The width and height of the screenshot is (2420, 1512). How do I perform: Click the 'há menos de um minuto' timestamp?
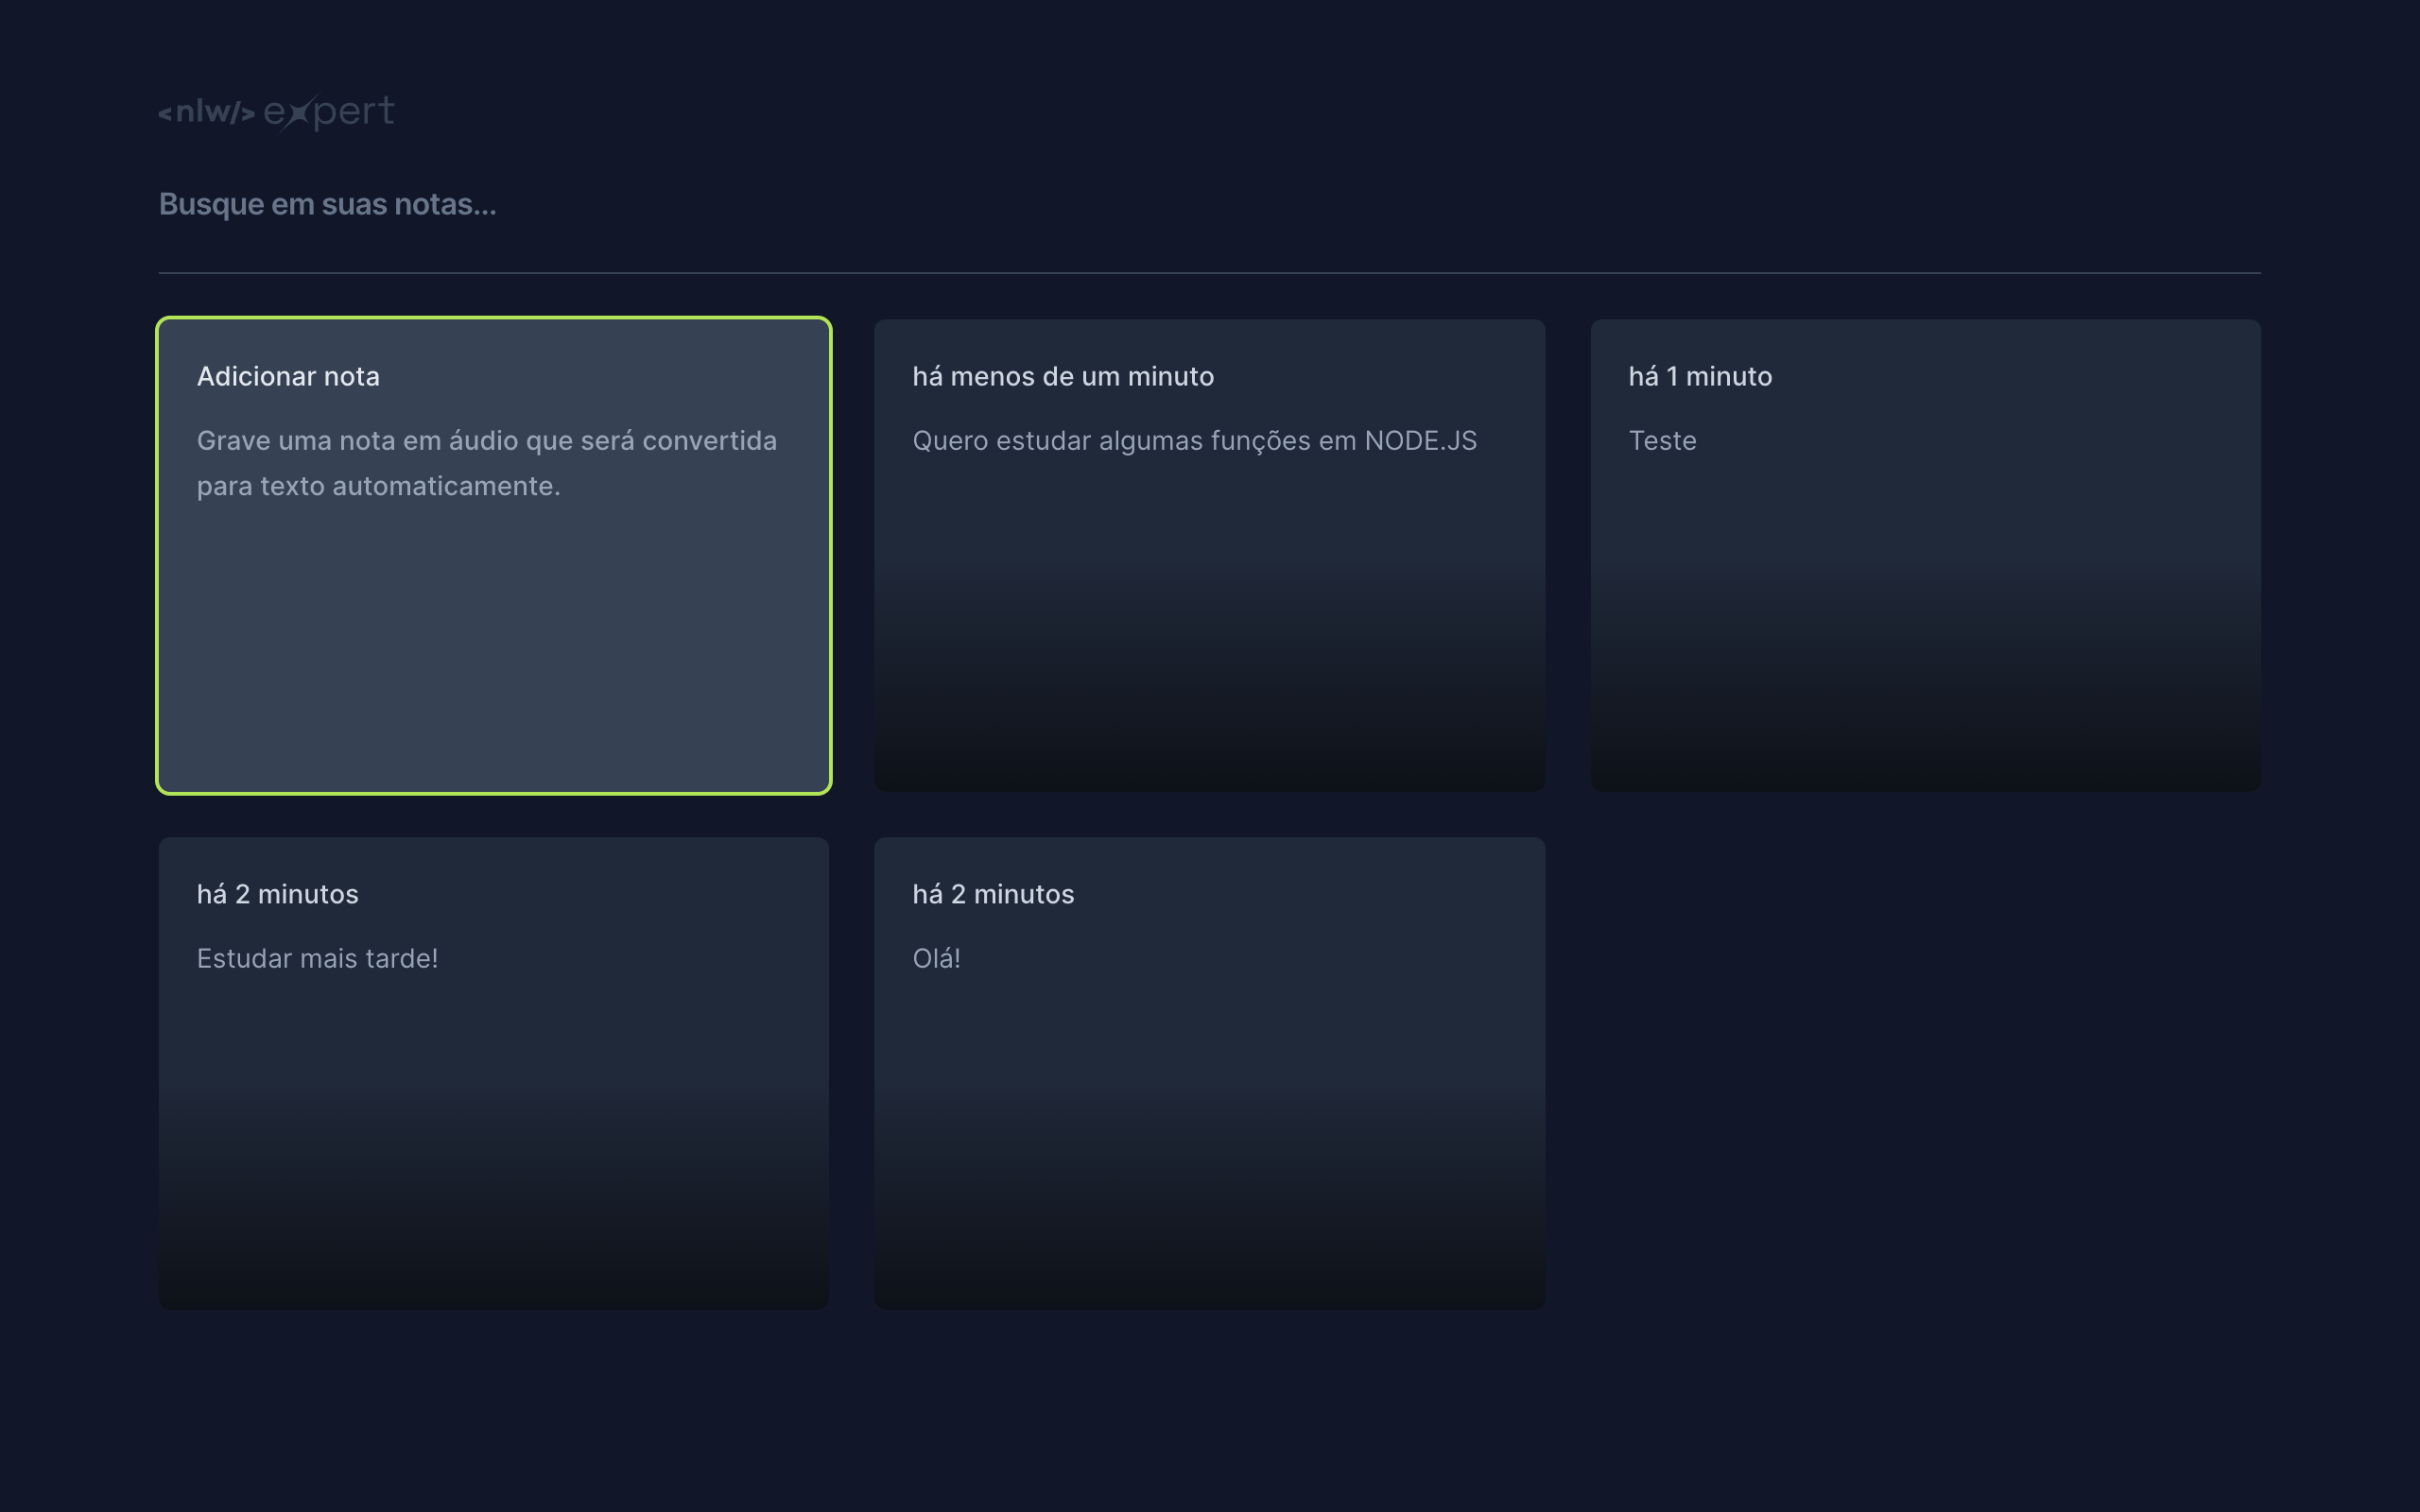[1063, 377]
